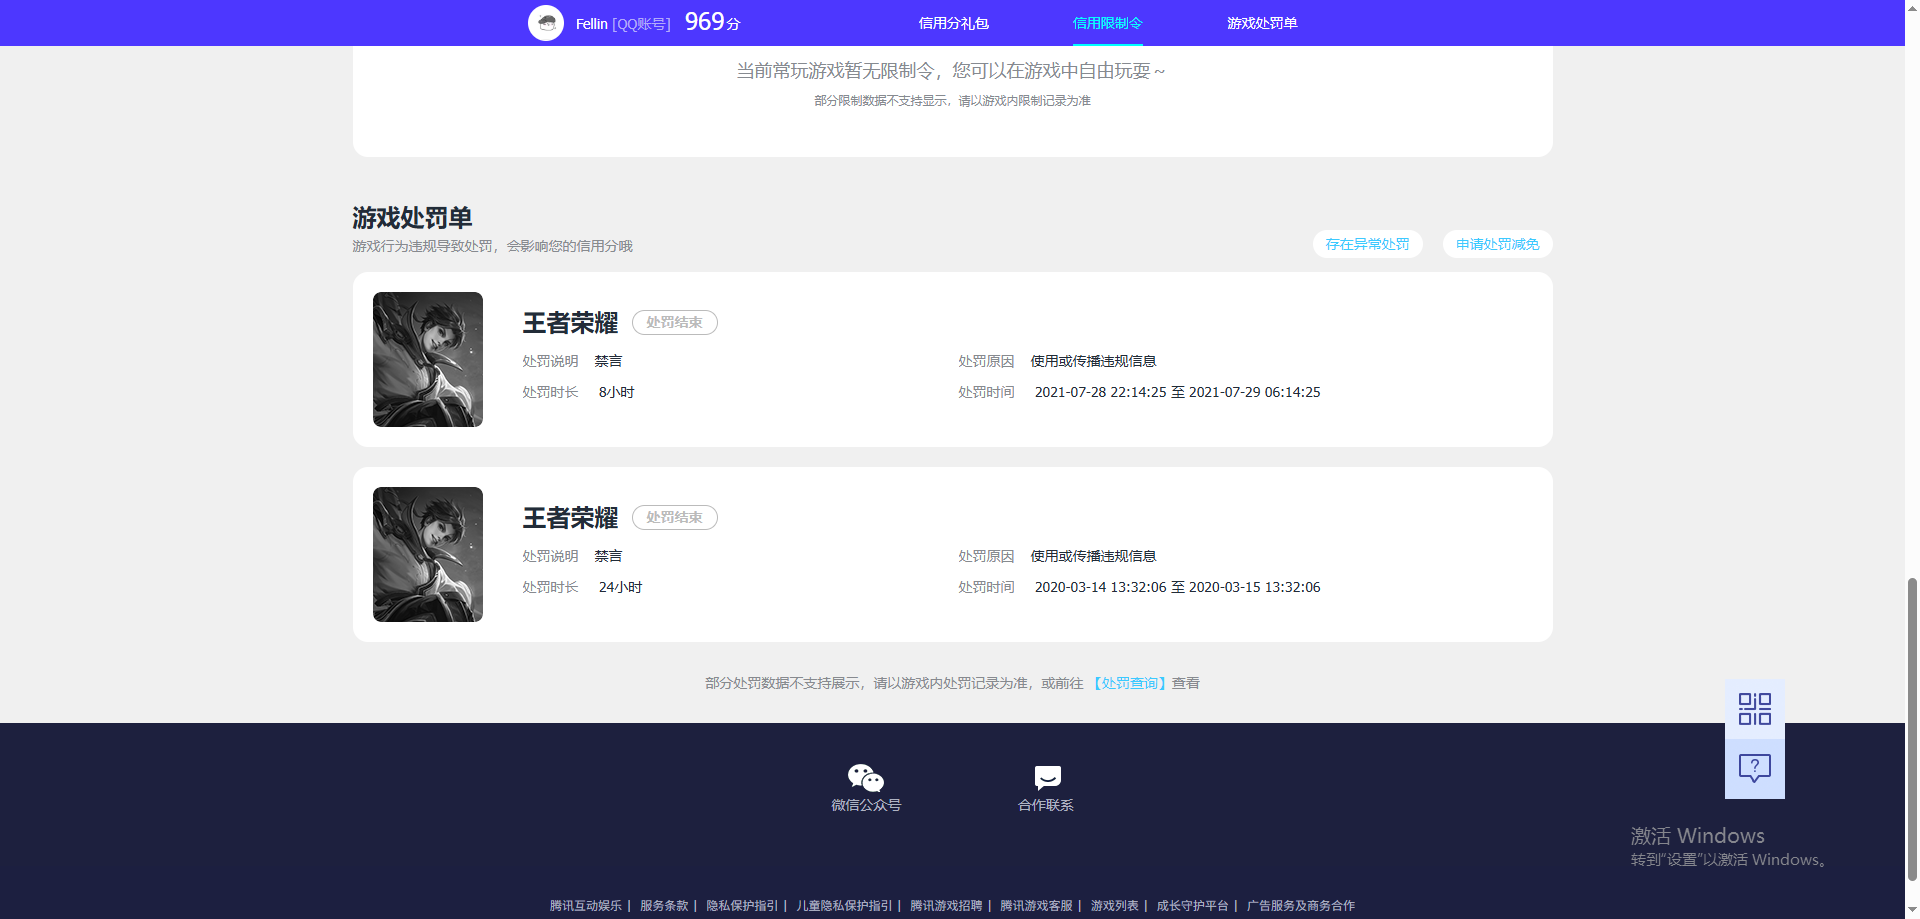
Task: Click the 合作联系 chat bubble icon
Action: point(1047,777)
